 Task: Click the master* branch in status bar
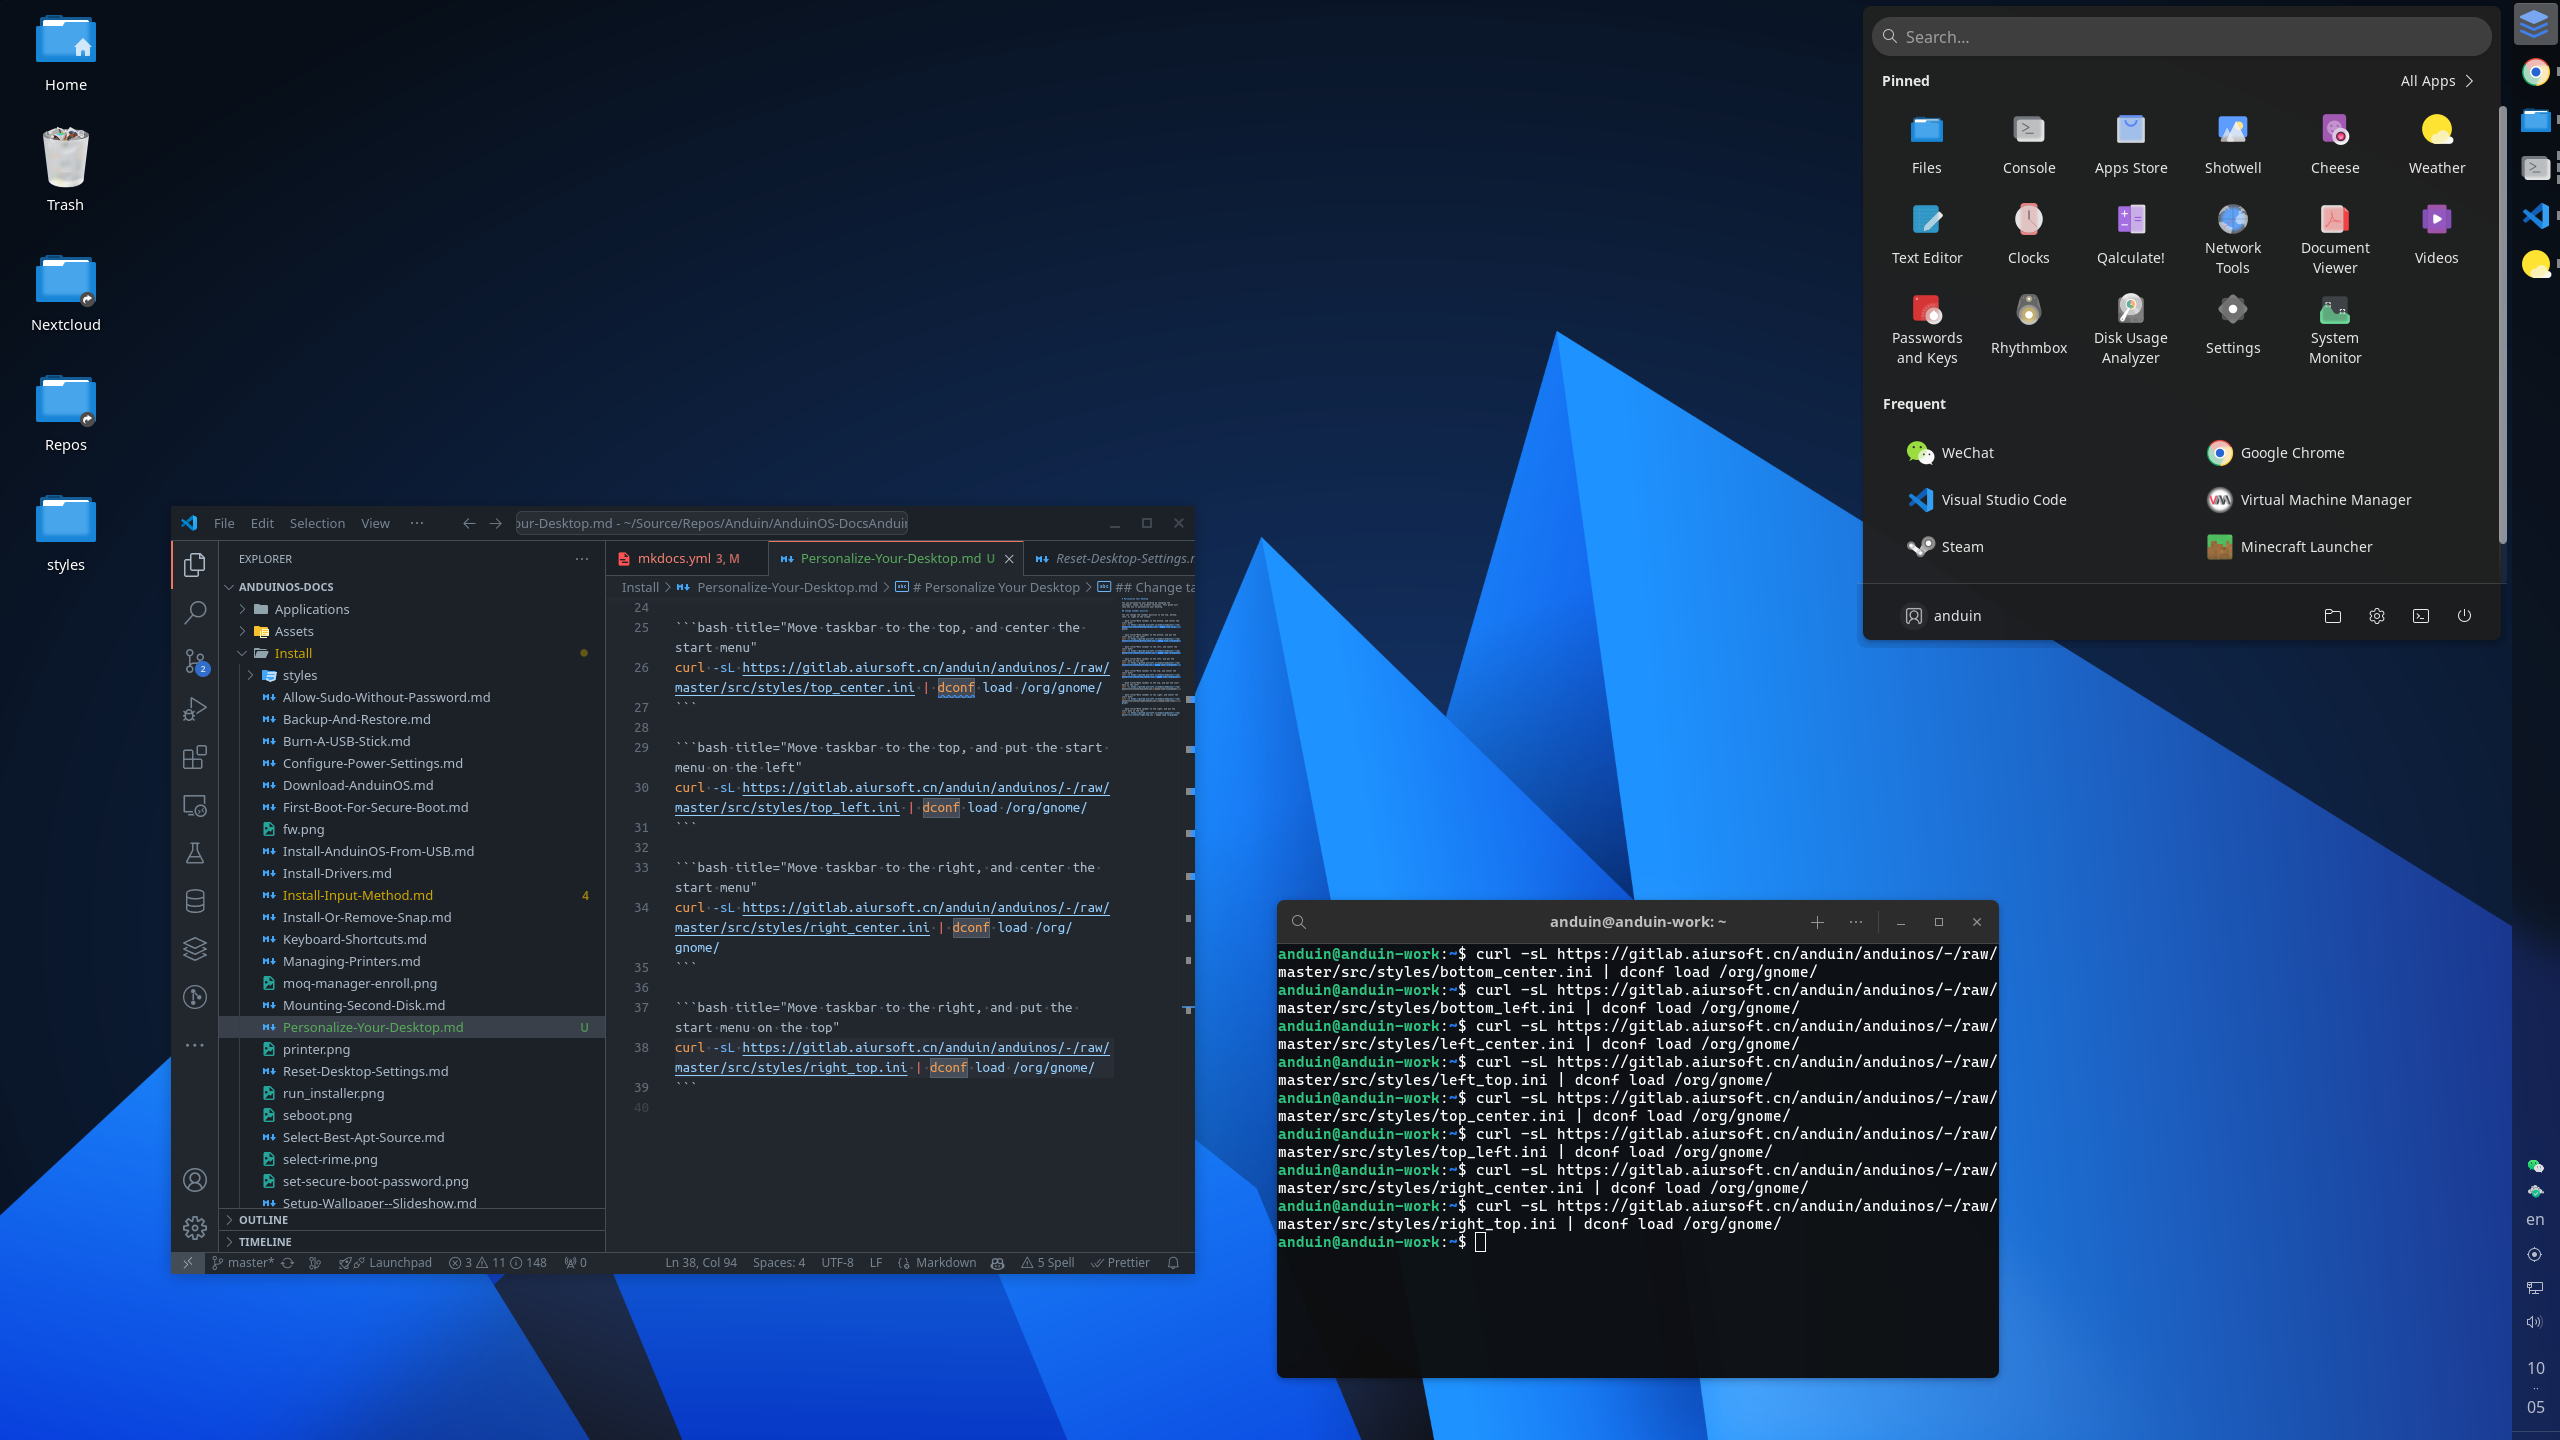click(x=243, y=1263)
